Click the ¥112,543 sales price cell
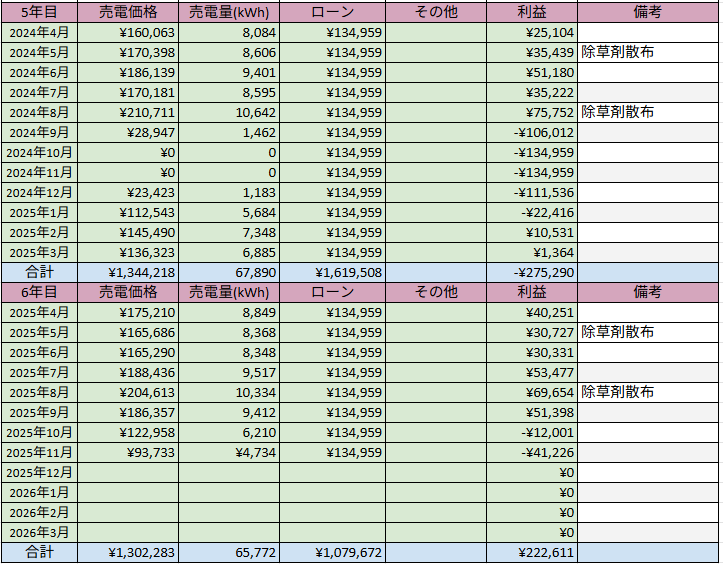Screen dimensions: 723x564 click(x=128, y=212)
